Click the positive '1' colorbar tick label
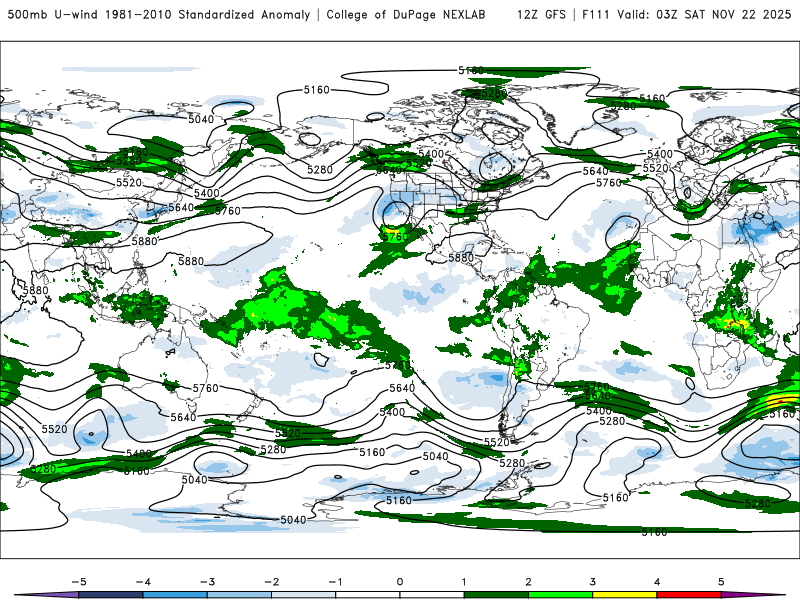Viewport: 800px width, 600px height. (464, 582)
